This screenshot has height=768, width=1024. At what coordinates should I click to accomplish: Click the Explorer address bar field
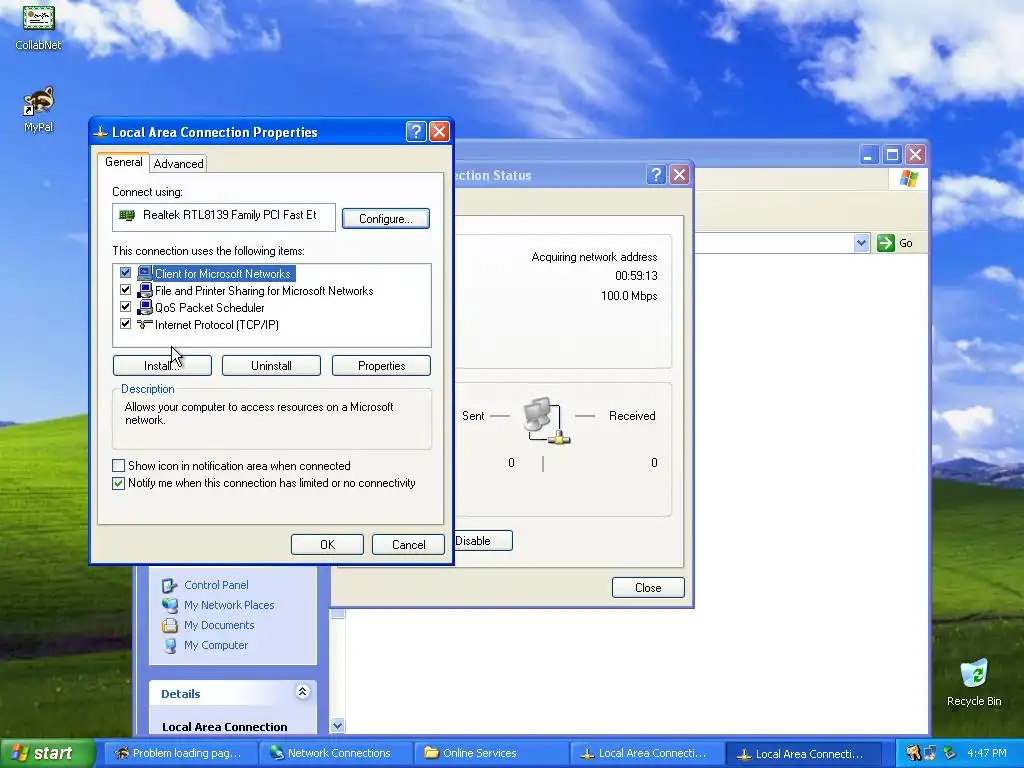[x=774, y=243]
